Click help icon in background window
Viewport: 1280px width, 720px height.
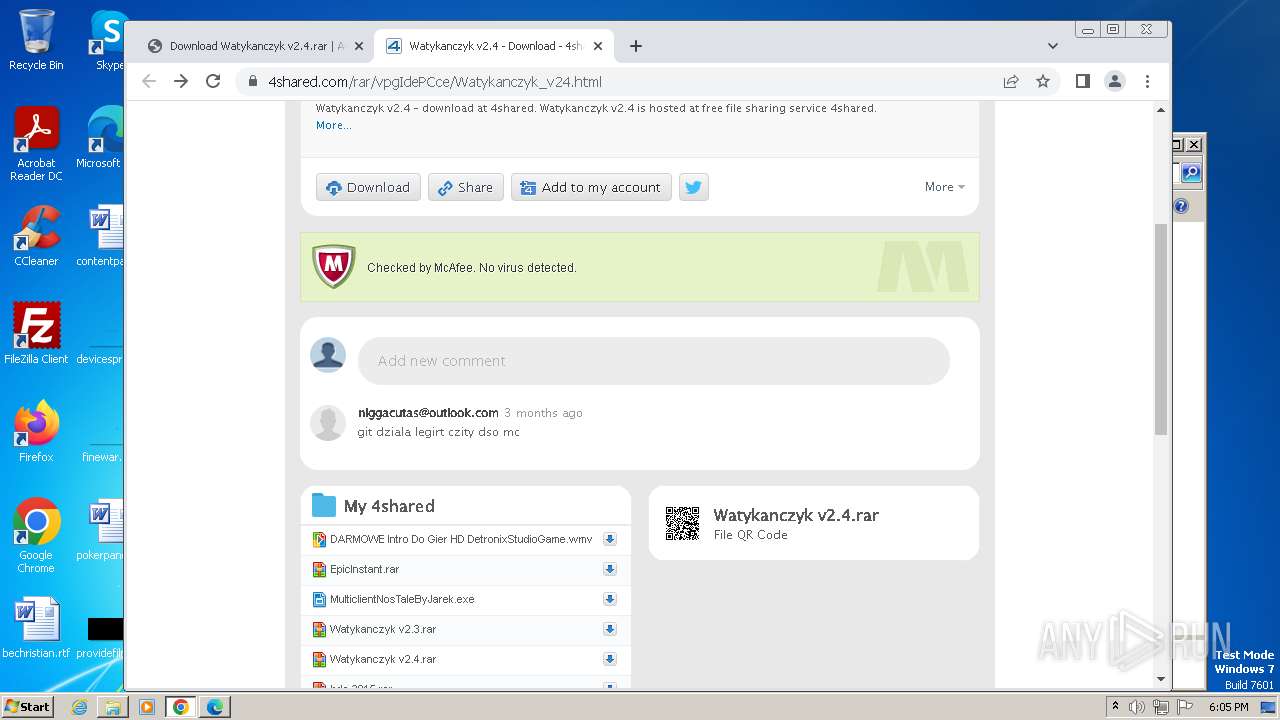[1181, 206]
